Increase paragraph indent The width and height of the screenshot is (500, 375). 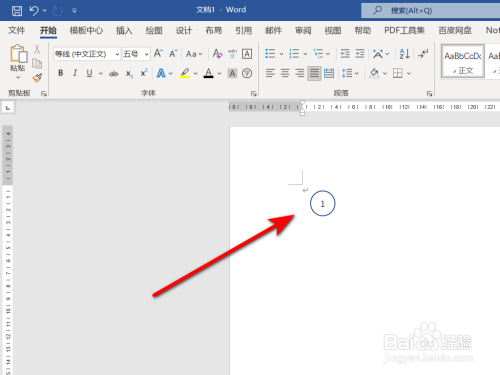(x=360, y=53)
